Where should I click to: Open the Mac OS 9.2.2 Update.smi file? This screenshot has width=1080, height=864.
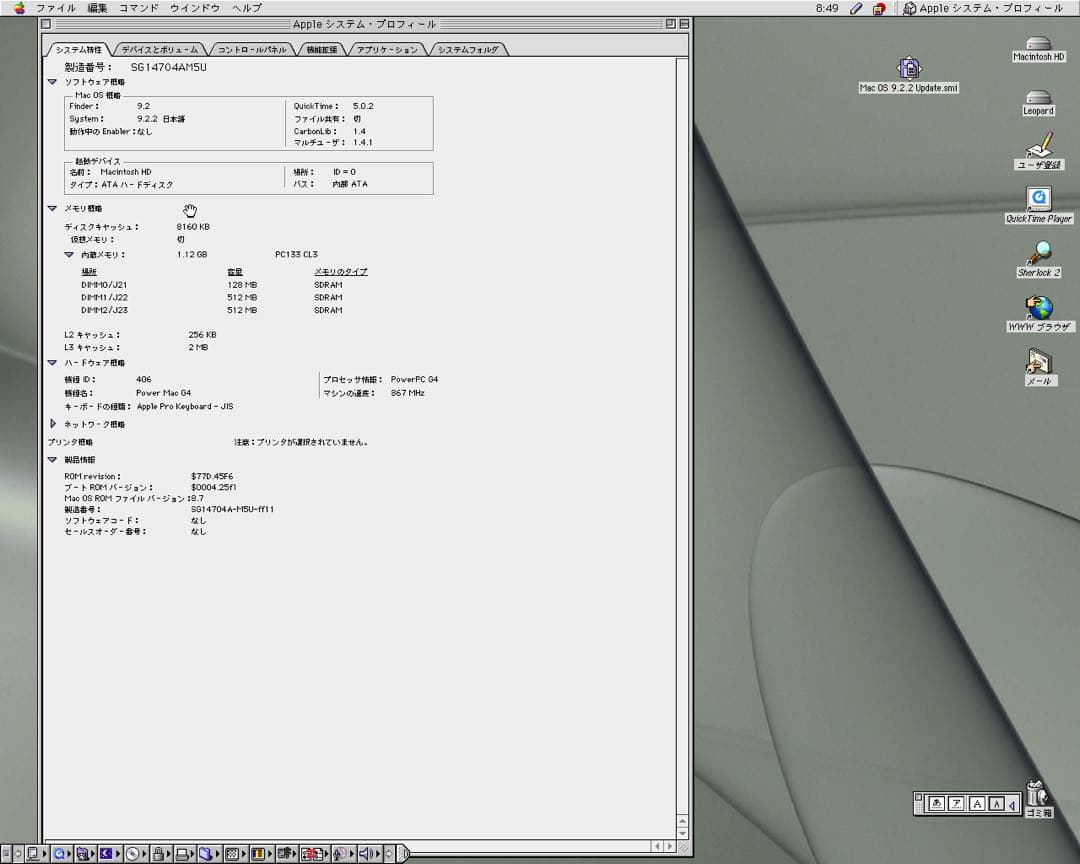[908, 67]
